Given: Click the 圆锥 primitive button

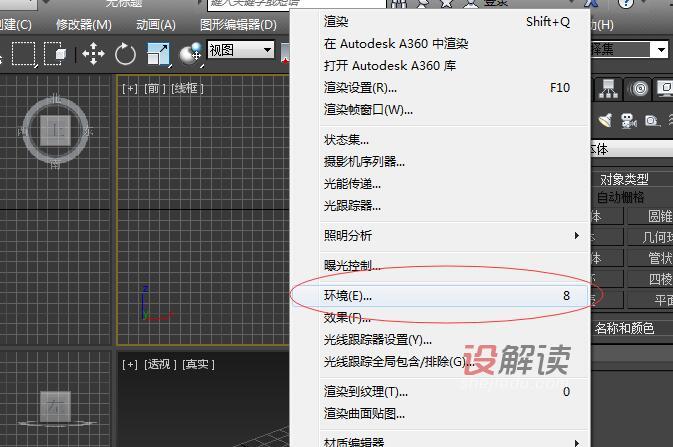Looking at the screenshot, I should coord(650,216).
